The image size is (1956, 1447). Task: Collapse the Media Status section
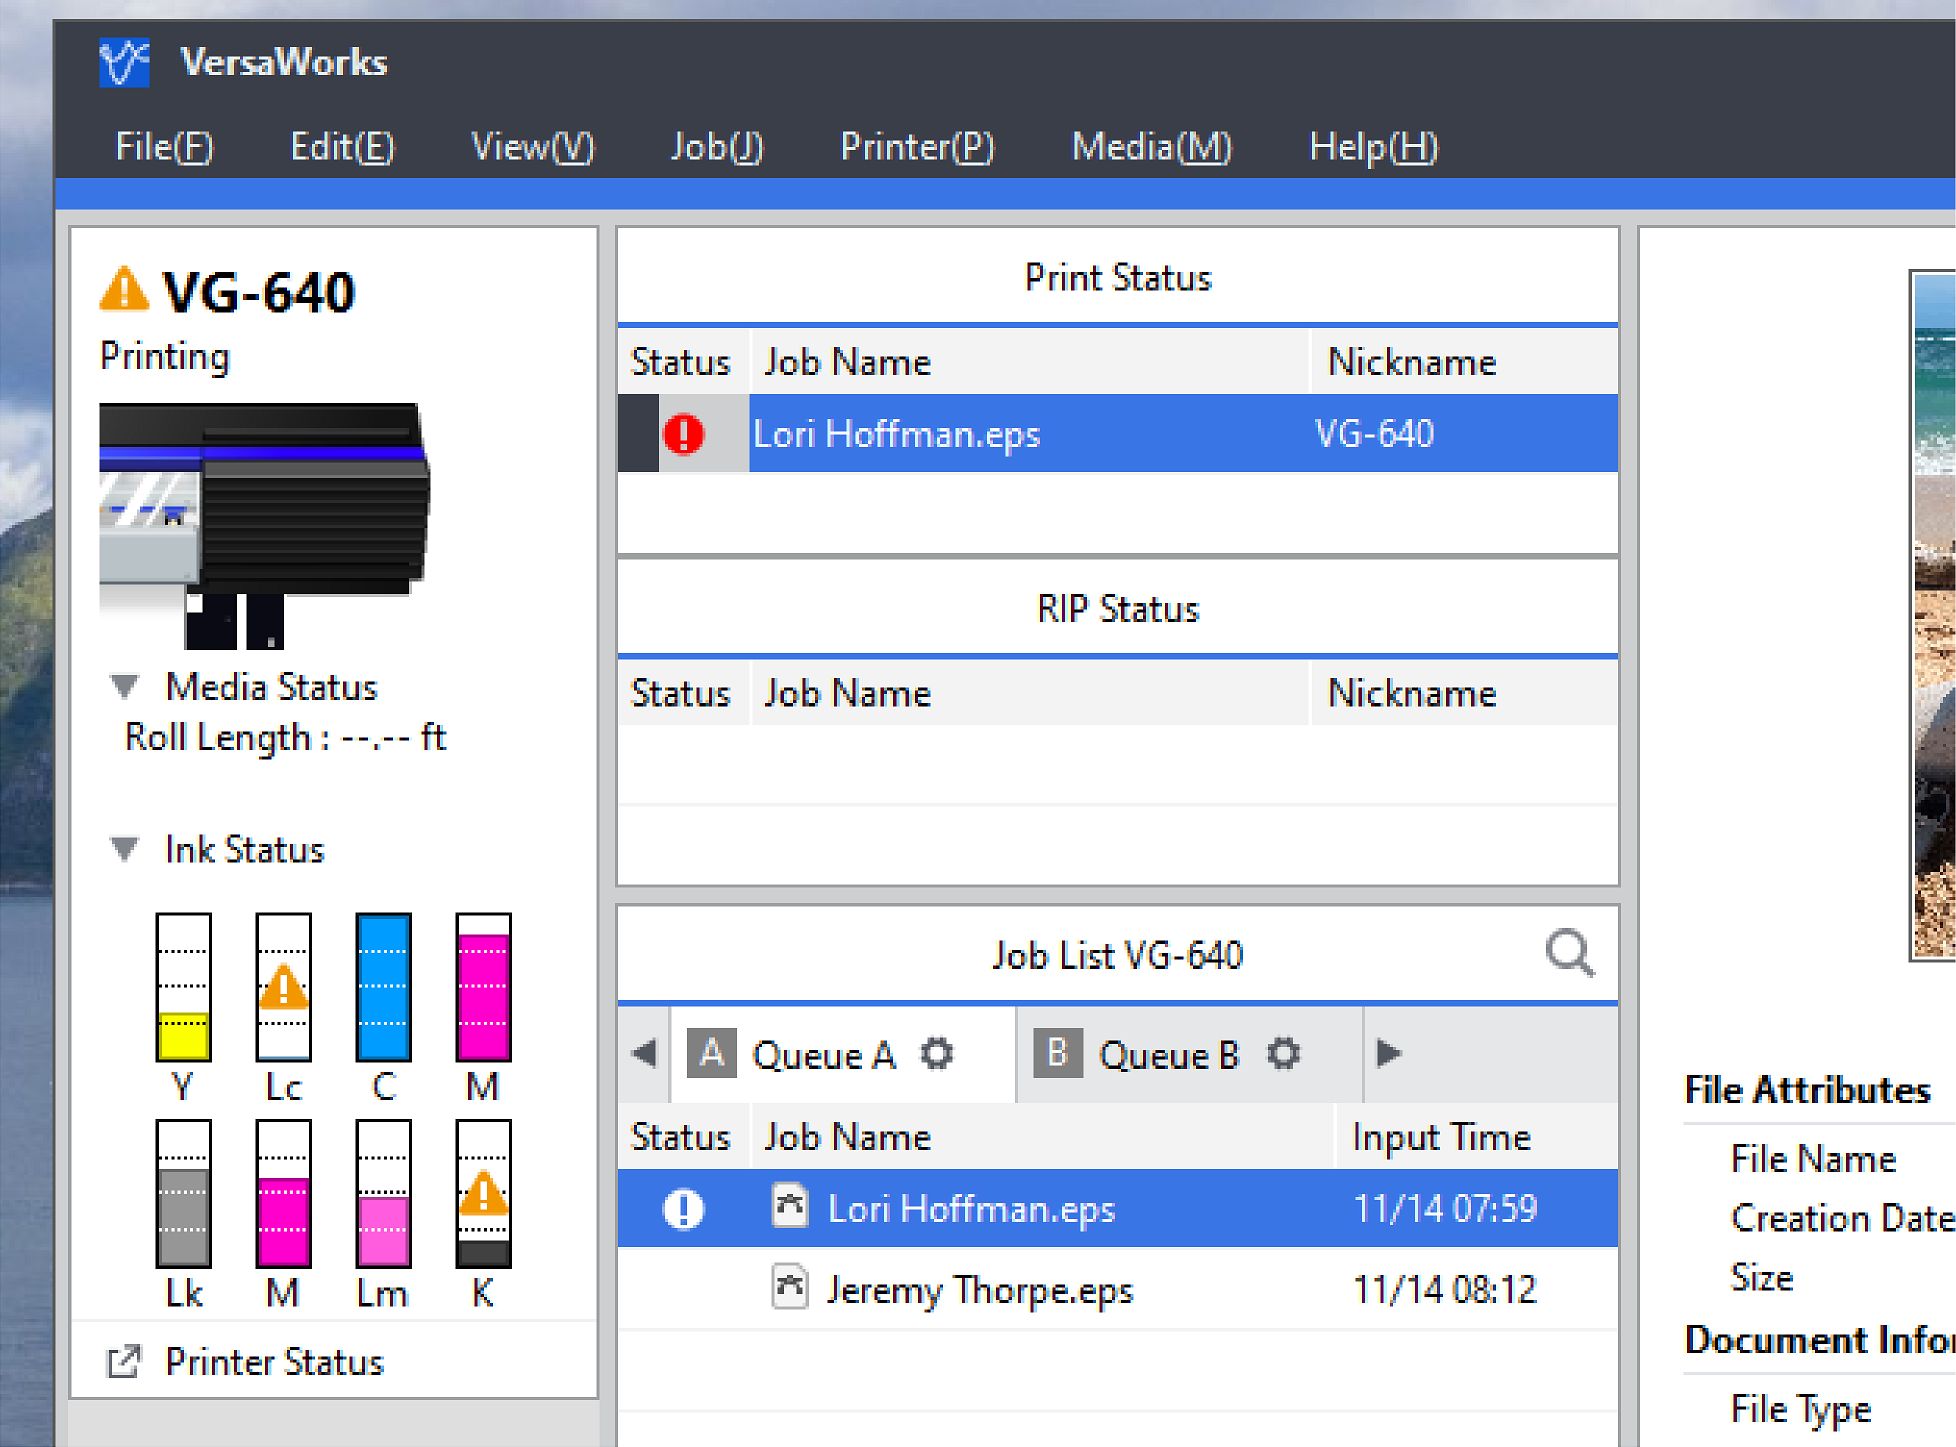[x=124, y=687]
